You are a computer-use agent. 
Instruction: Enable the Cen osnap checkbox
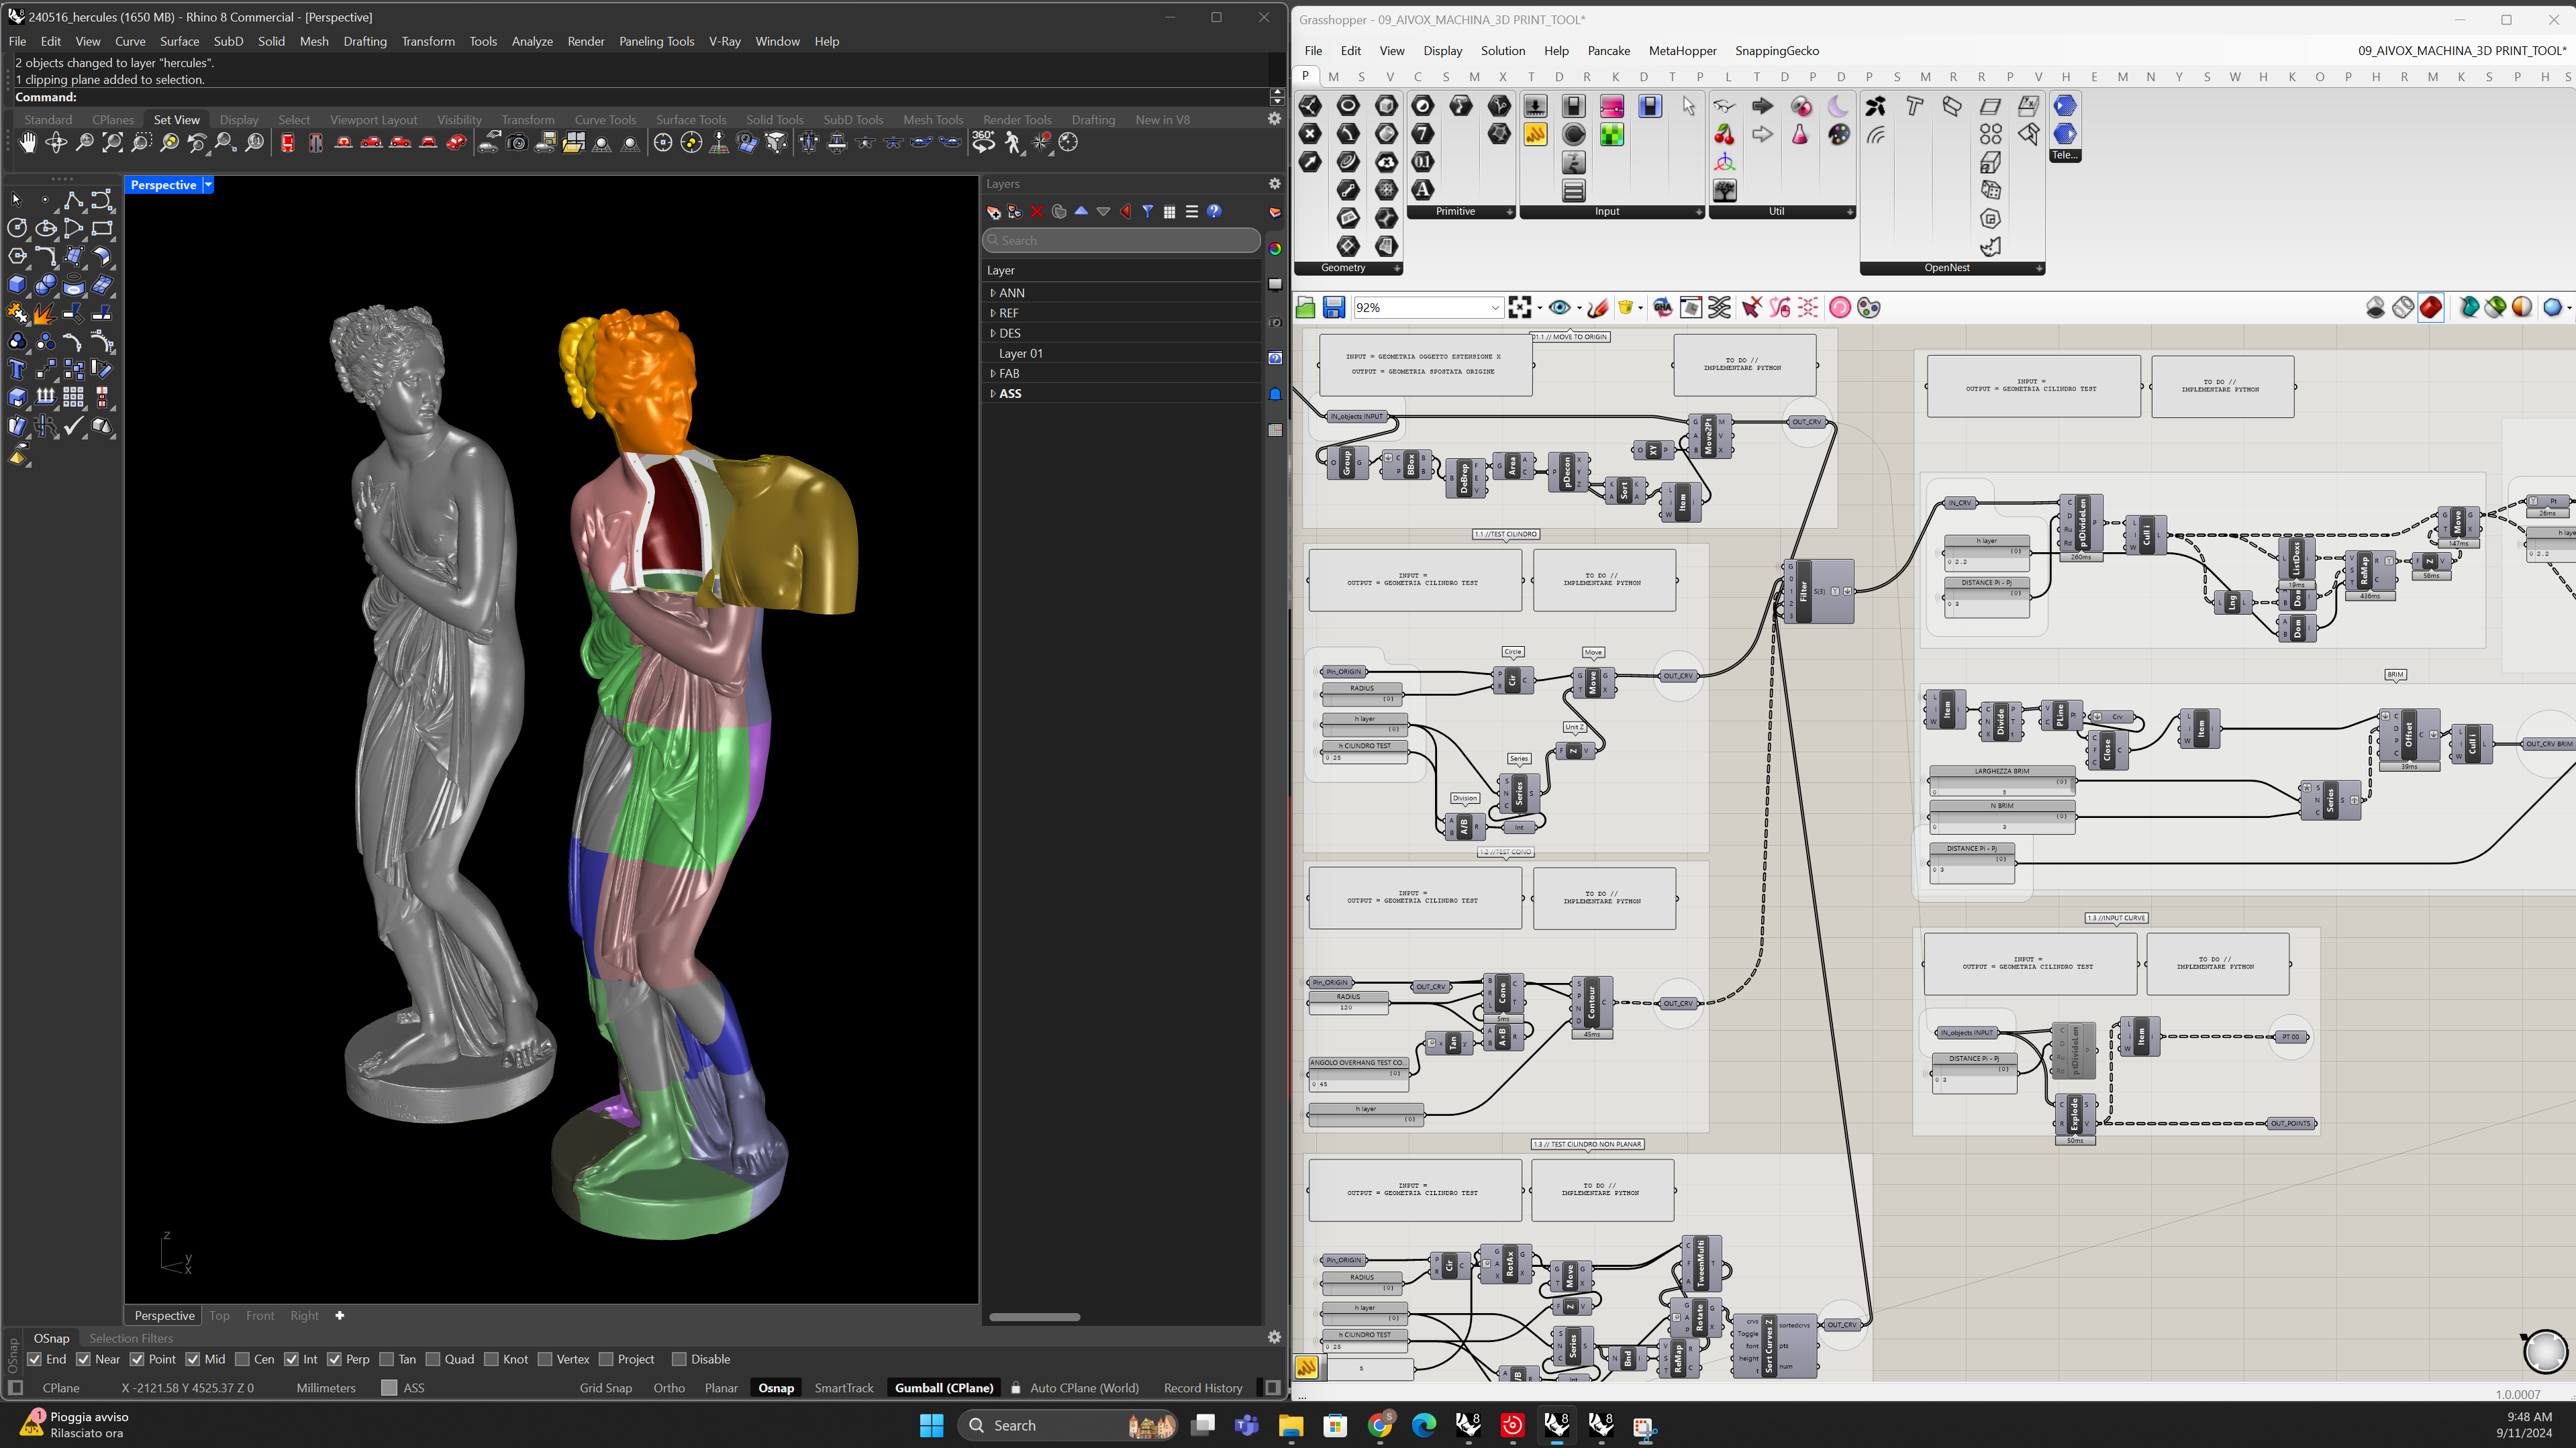pyautogui.click(x=242, y=1359)
